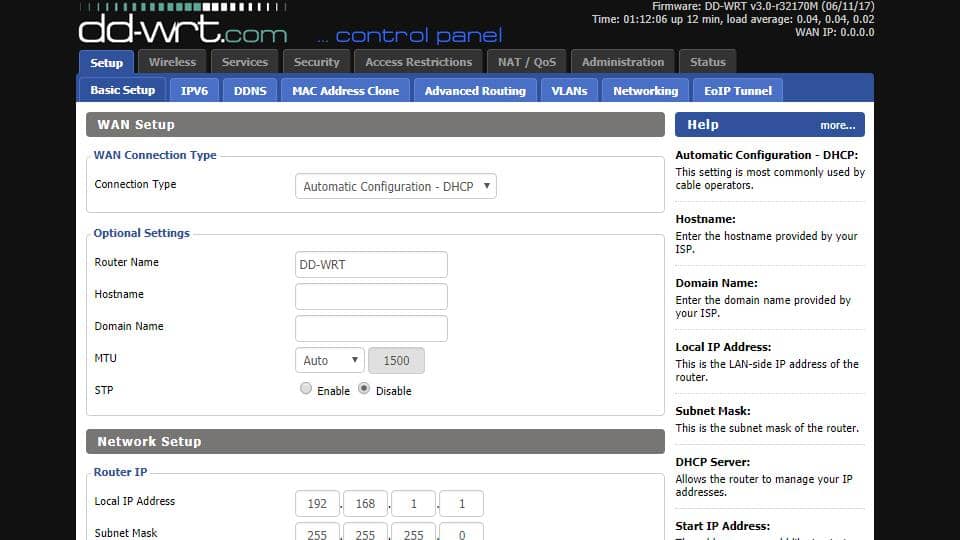
Task: Click the 'Local IP Address:' help heading
Action: pos(723,347)
